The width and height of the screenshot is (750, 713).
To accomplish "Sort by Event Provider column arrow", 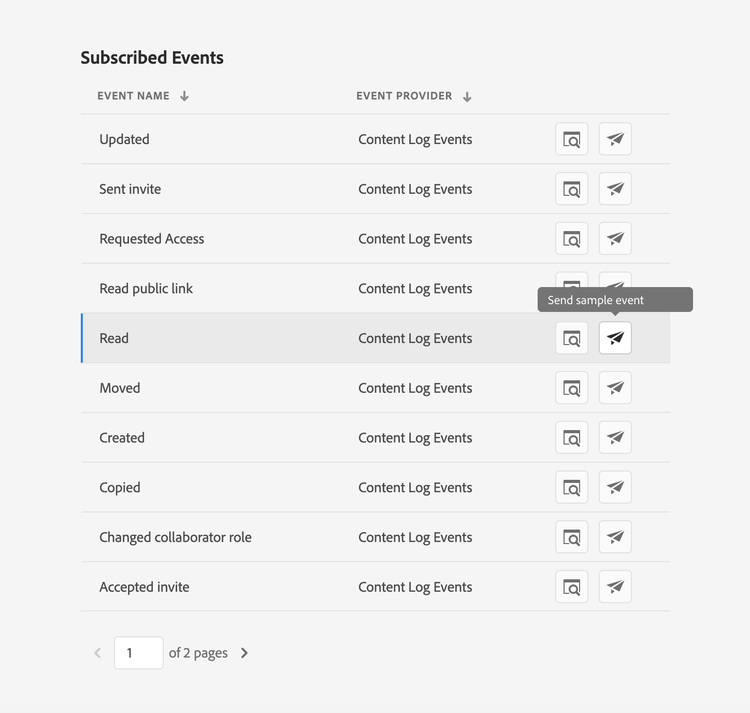I will pos(467,97).
